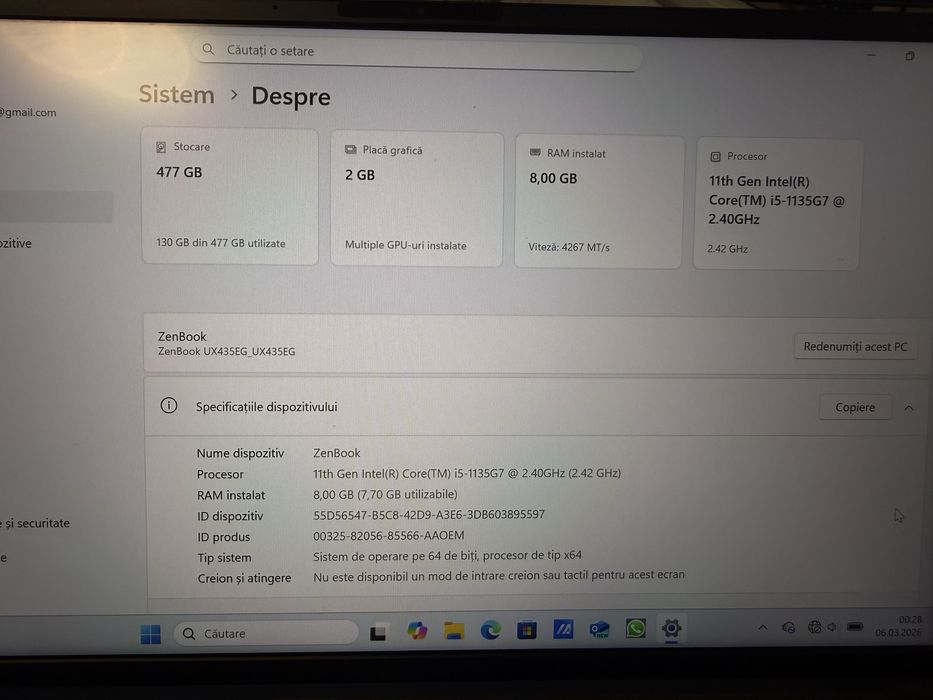
Task: Click the Stocare disk icon
Action: [161, 147]
